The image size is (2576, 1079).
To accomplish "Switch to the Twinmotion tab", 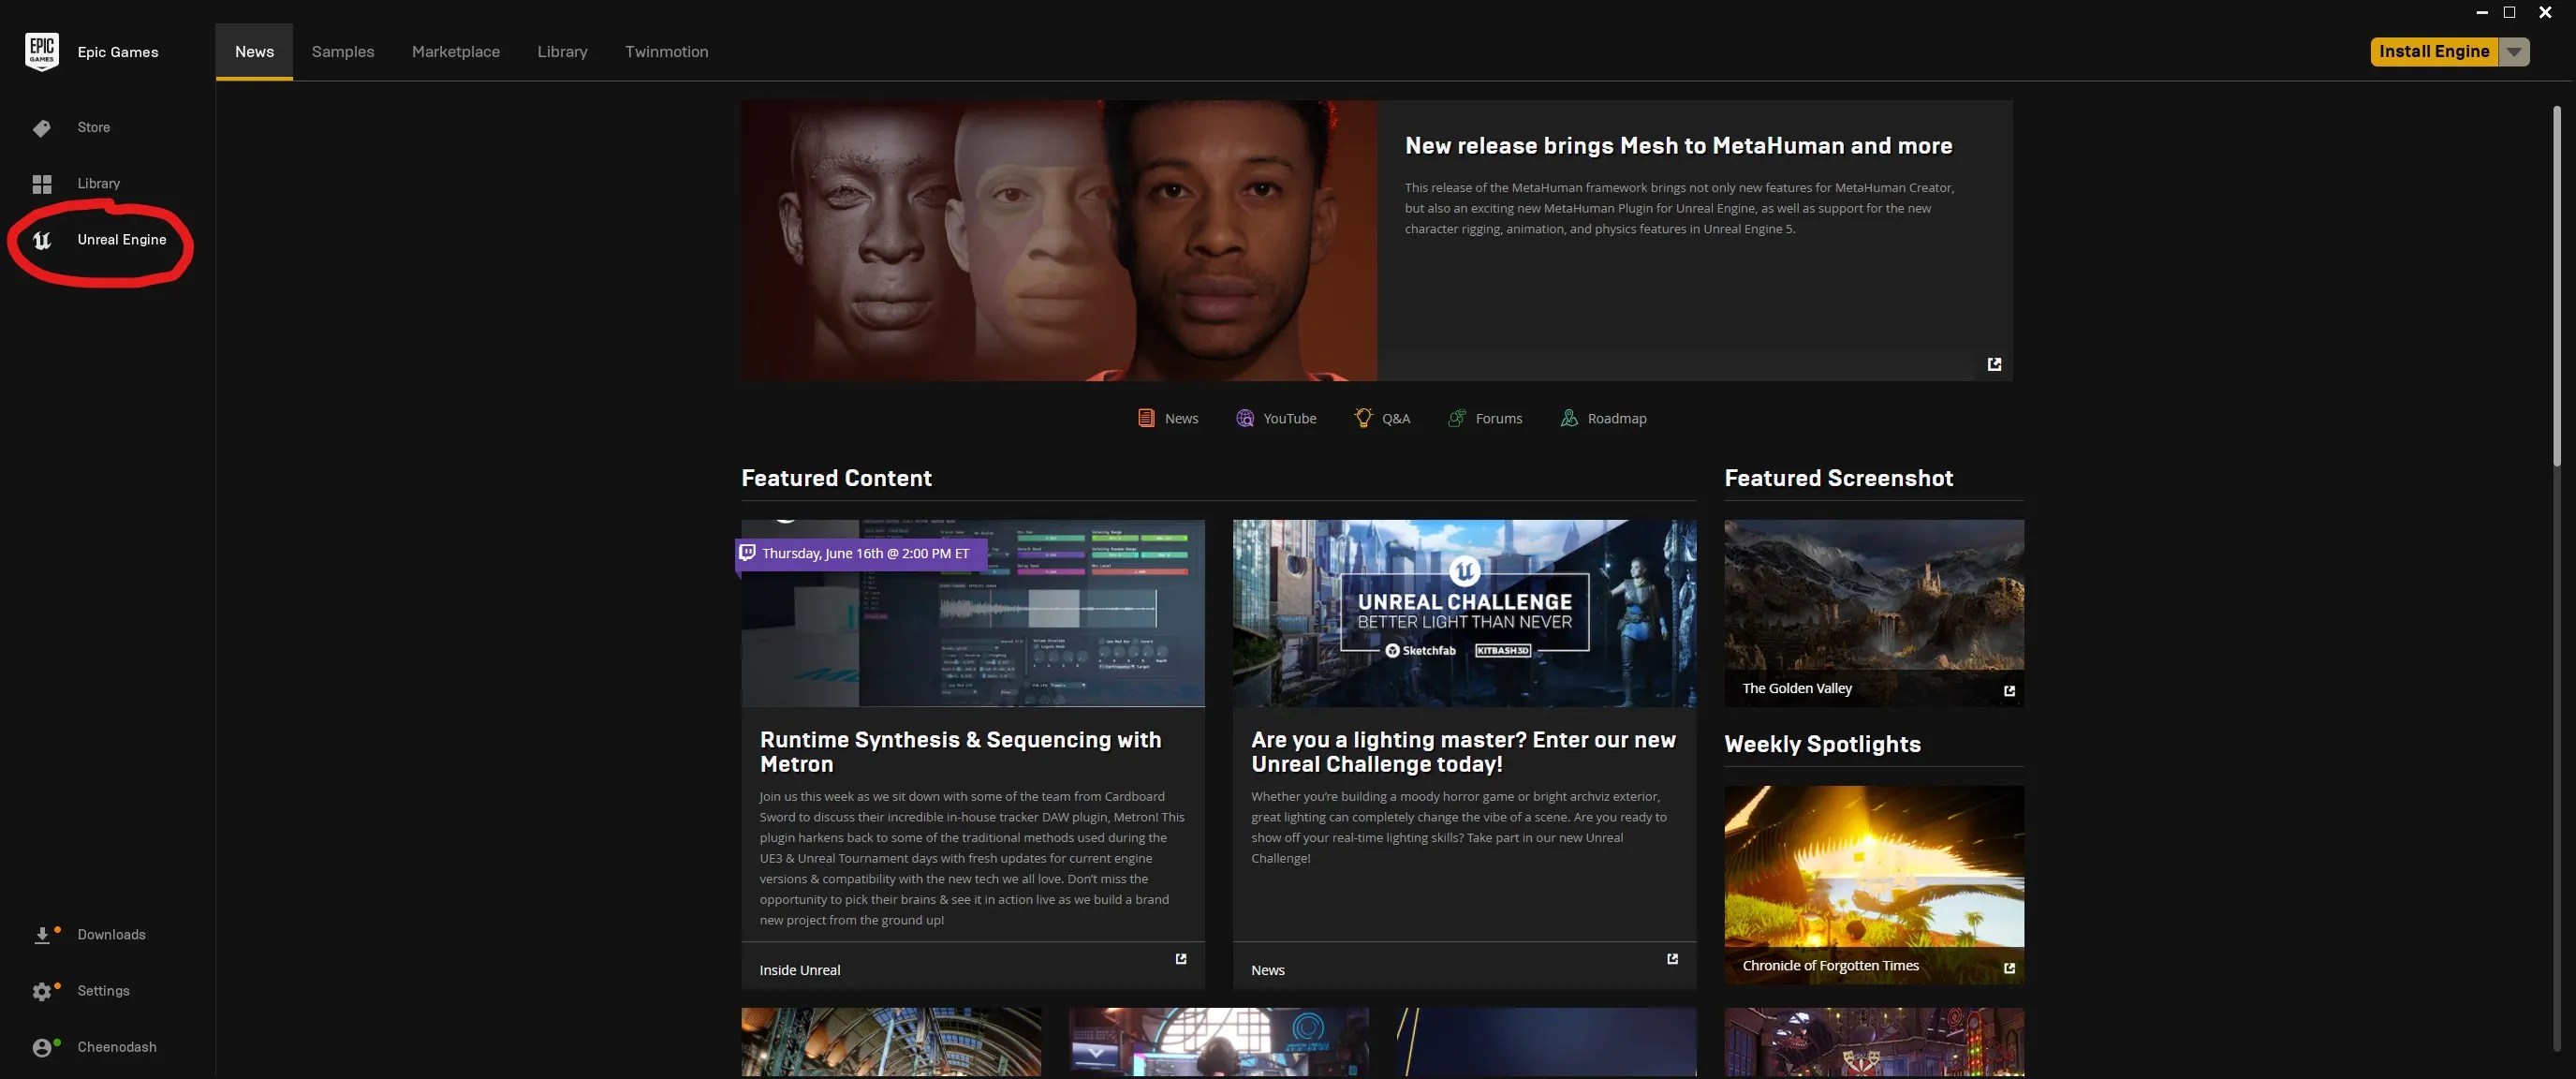I will click(x=665, y=51).
